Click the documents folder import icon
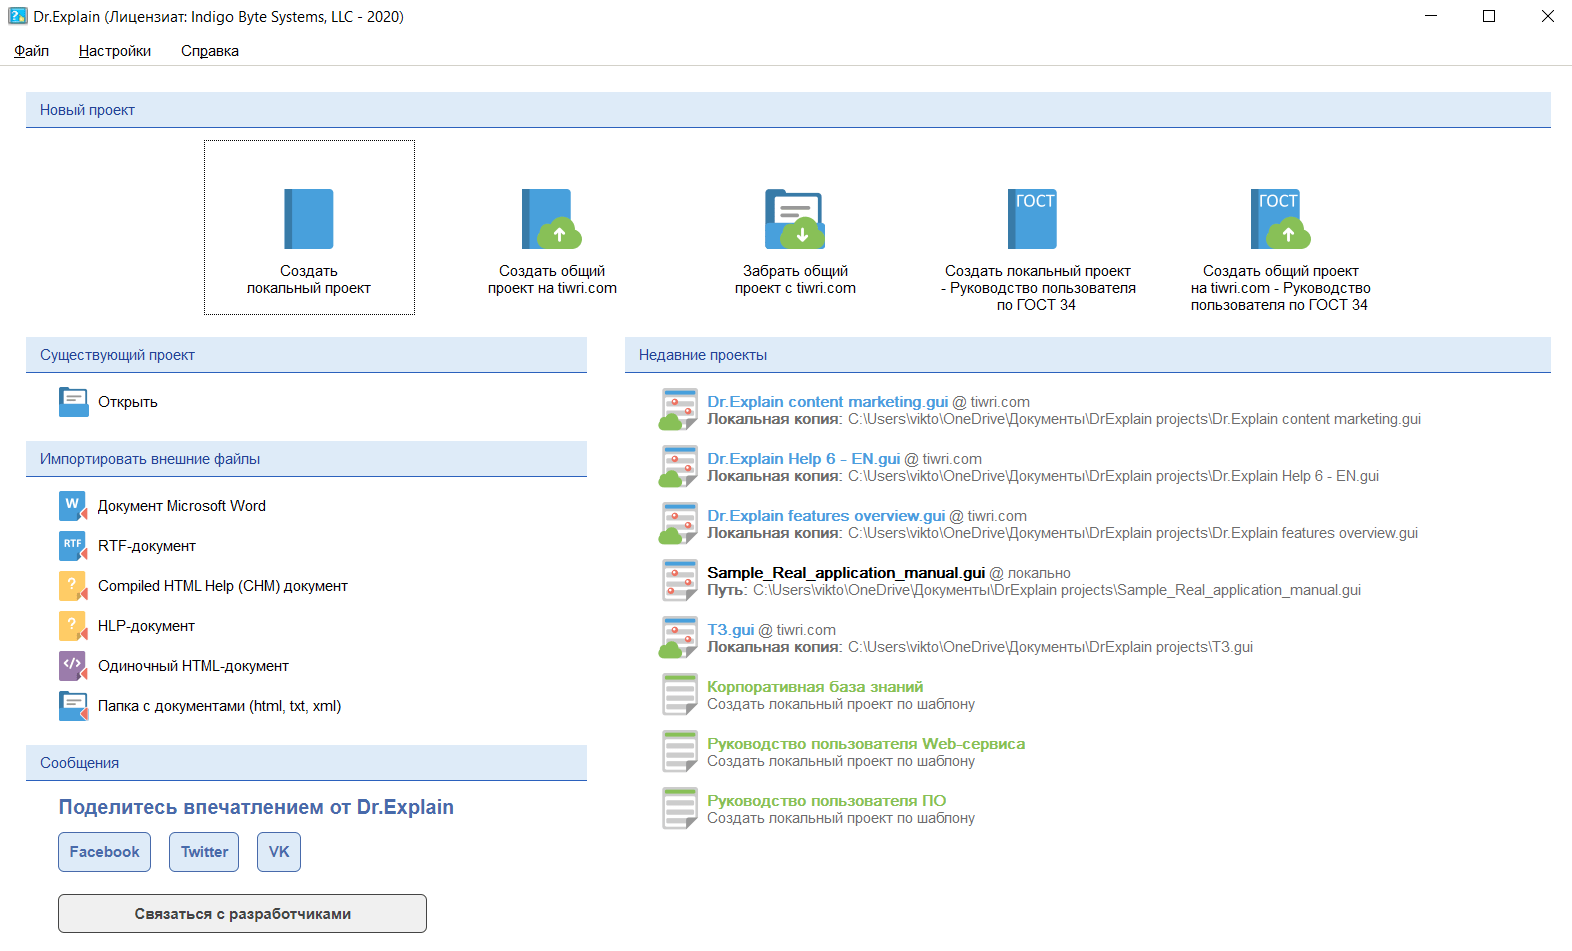 coord(74,706)
